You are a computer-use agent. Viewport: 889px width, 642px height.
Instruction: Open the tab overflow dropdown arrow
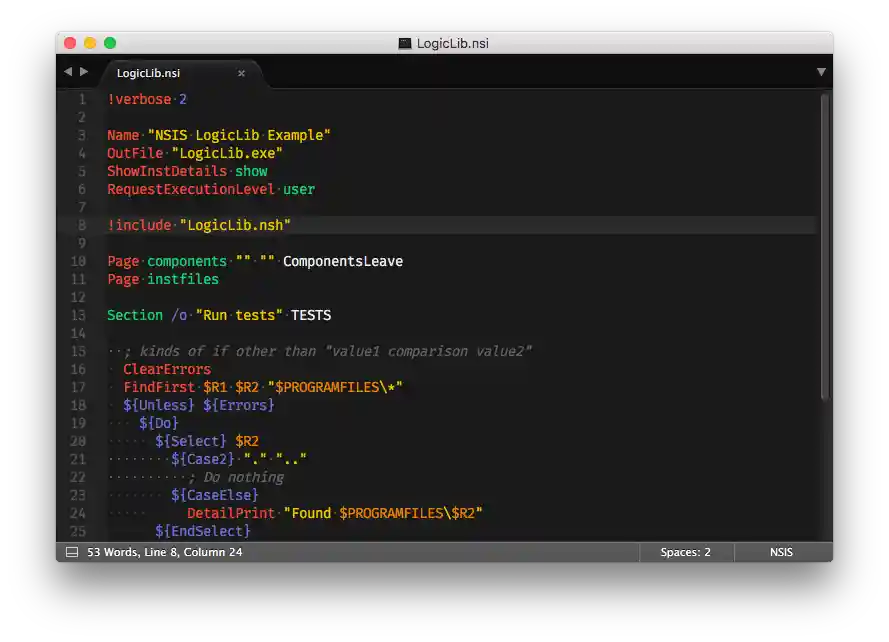tap(821, 71)
